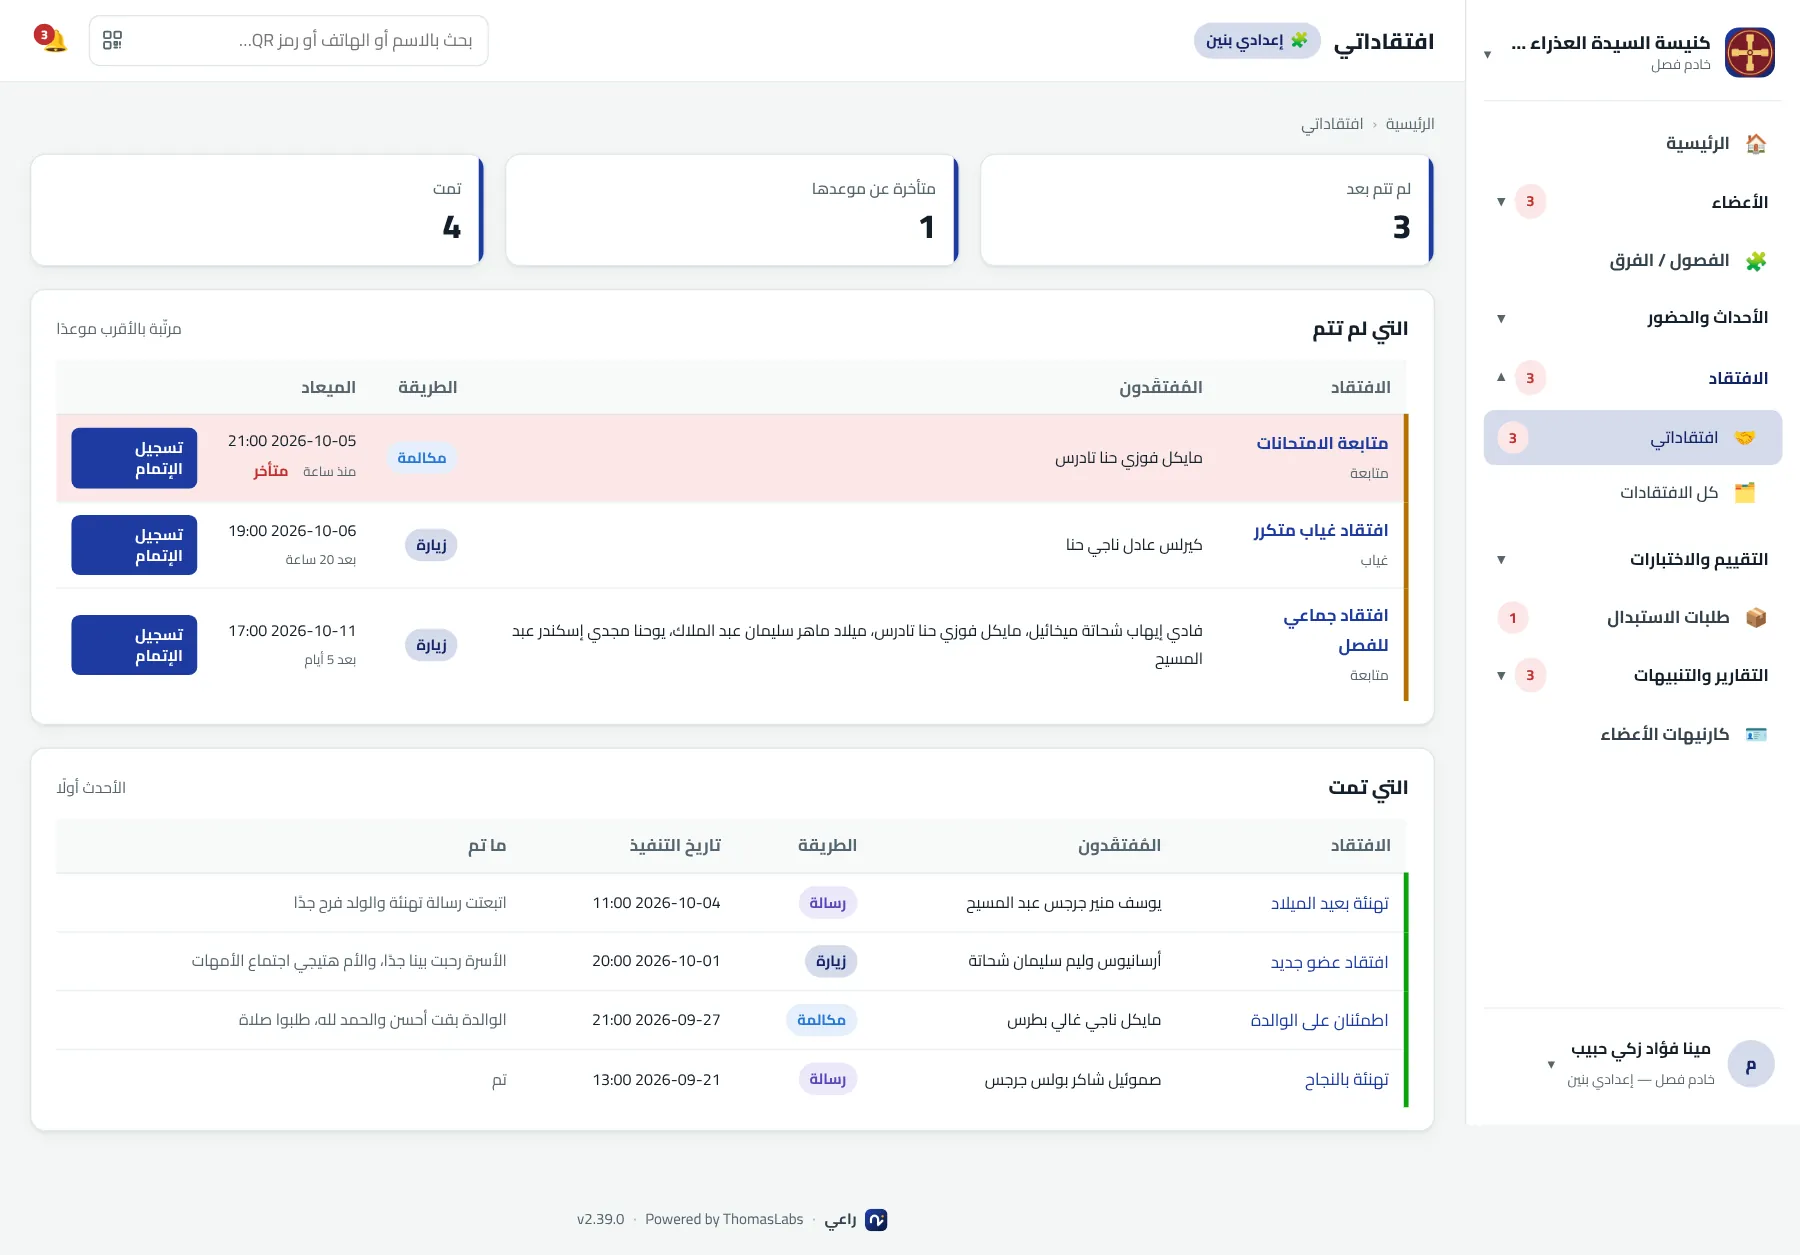This screenshot has width=1800, height=1255.
Task: Click the إعدادي بنين class badge
Action: tap(1257, 40)
